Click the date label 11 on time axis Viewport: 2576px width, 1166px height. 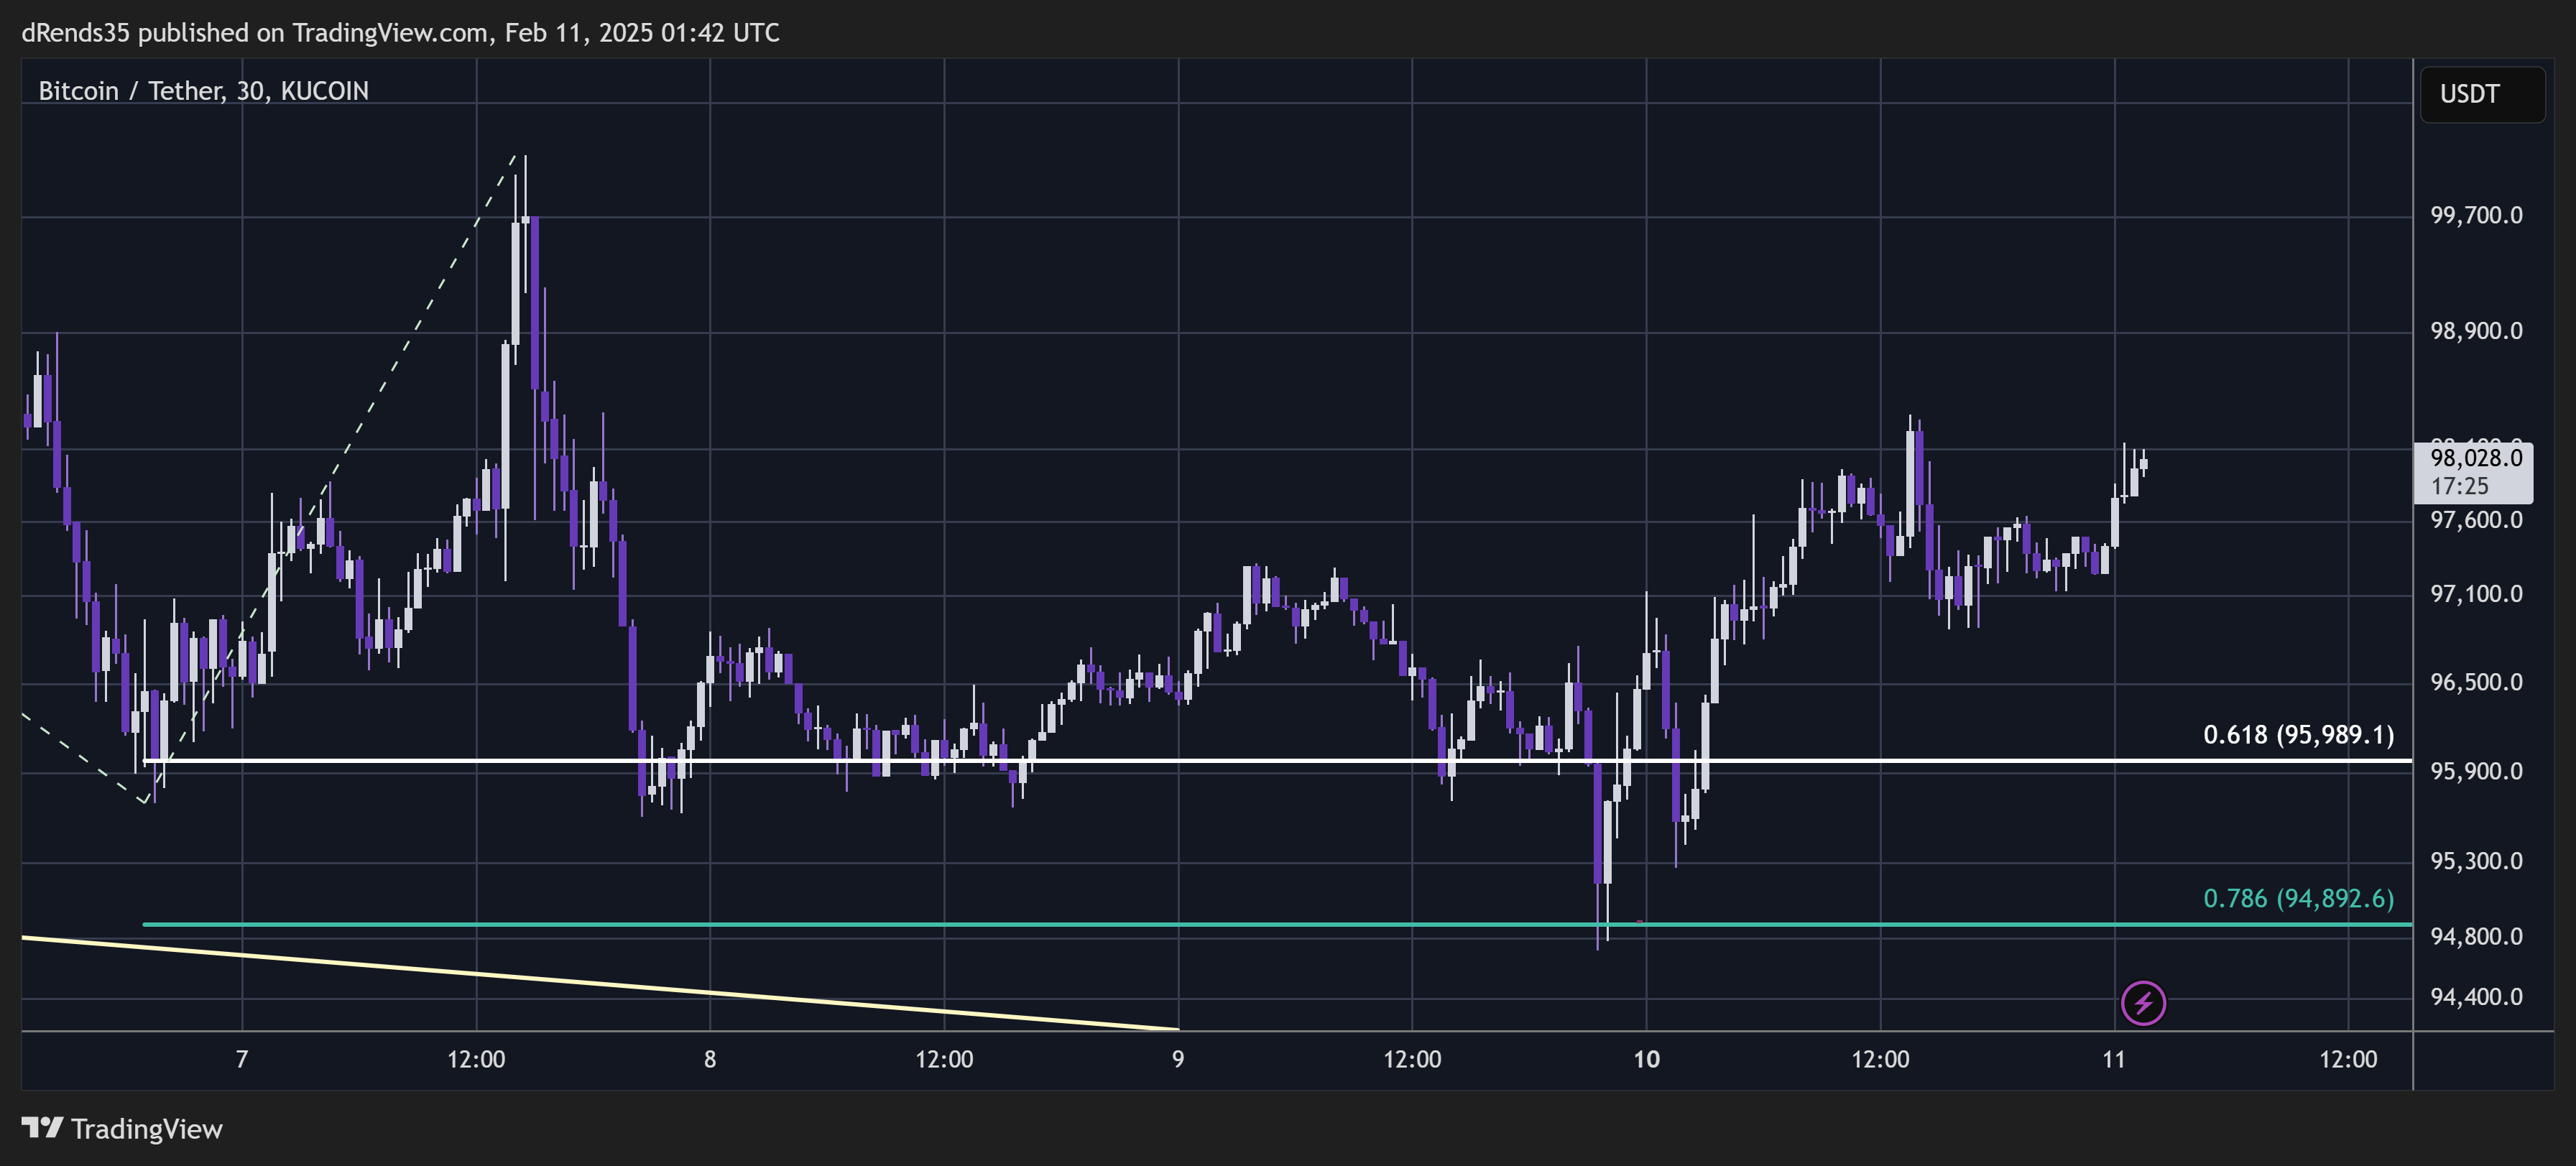coord(2114,1060)
